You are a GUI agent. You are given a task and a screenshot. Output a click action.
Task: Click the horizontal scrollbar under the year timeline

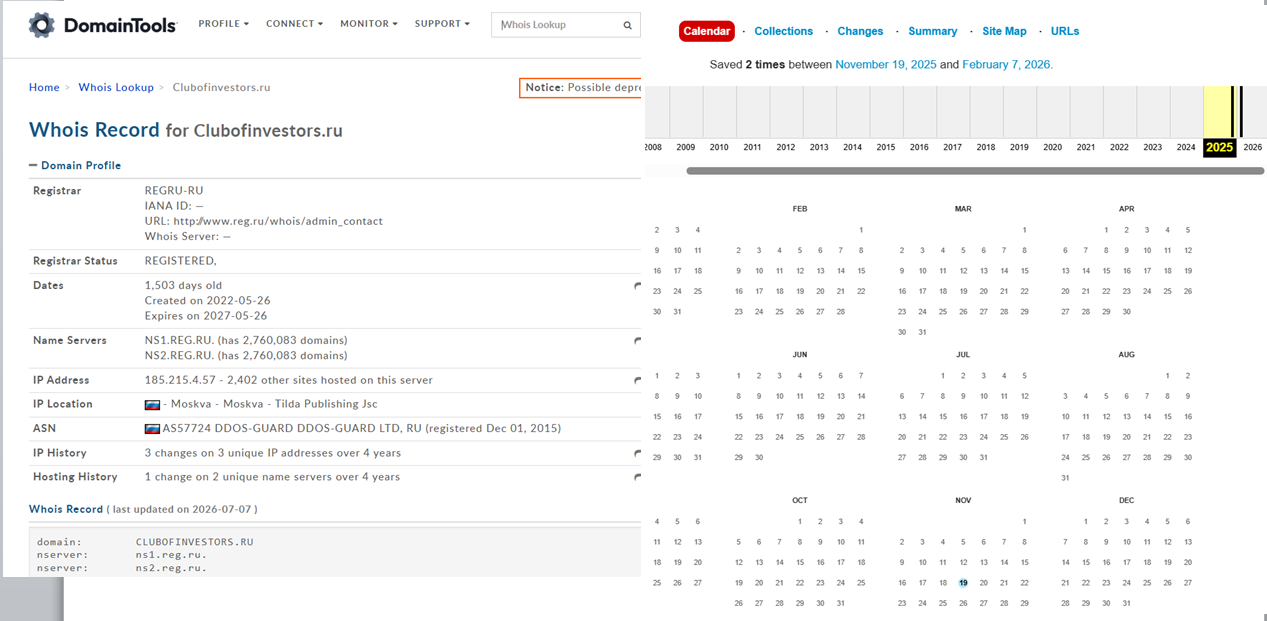point(975,171)
